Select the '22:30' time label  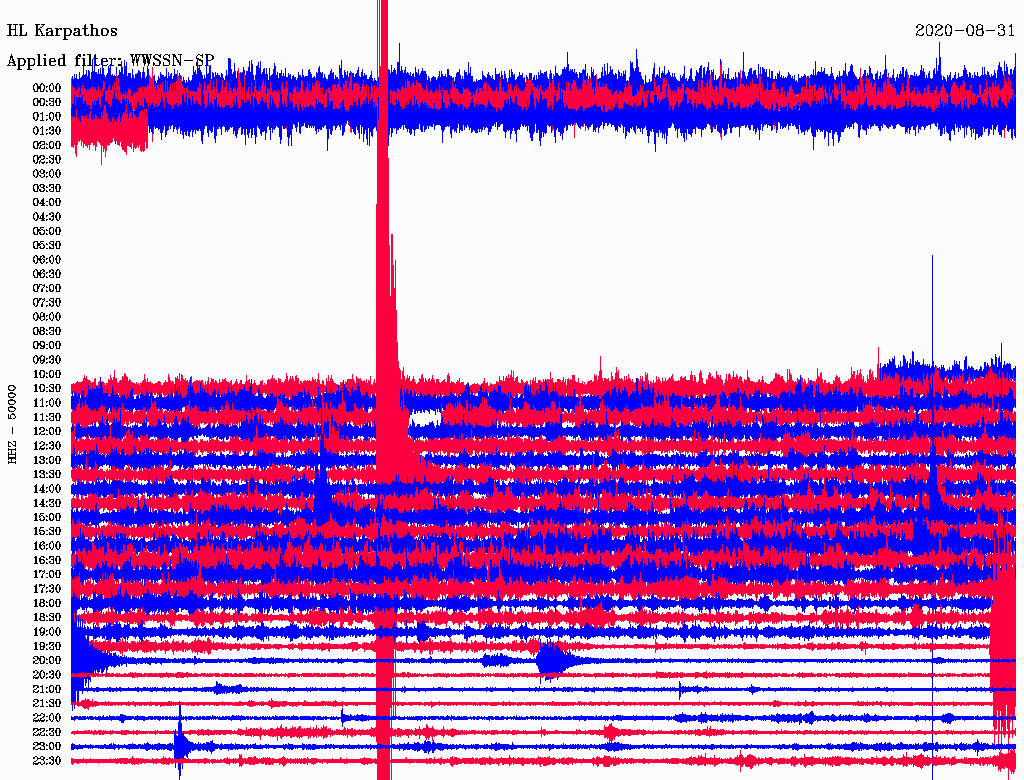(47, 732)
